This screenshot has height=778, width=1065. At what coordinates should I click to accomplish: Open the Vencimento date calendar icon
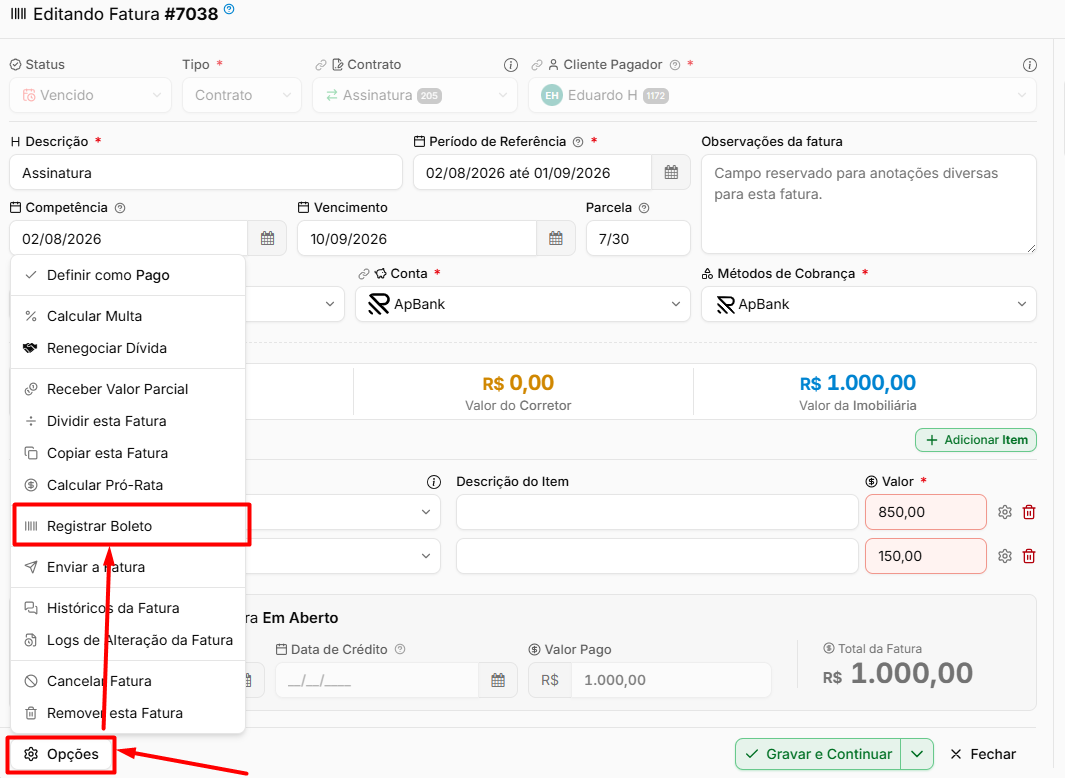556,238
